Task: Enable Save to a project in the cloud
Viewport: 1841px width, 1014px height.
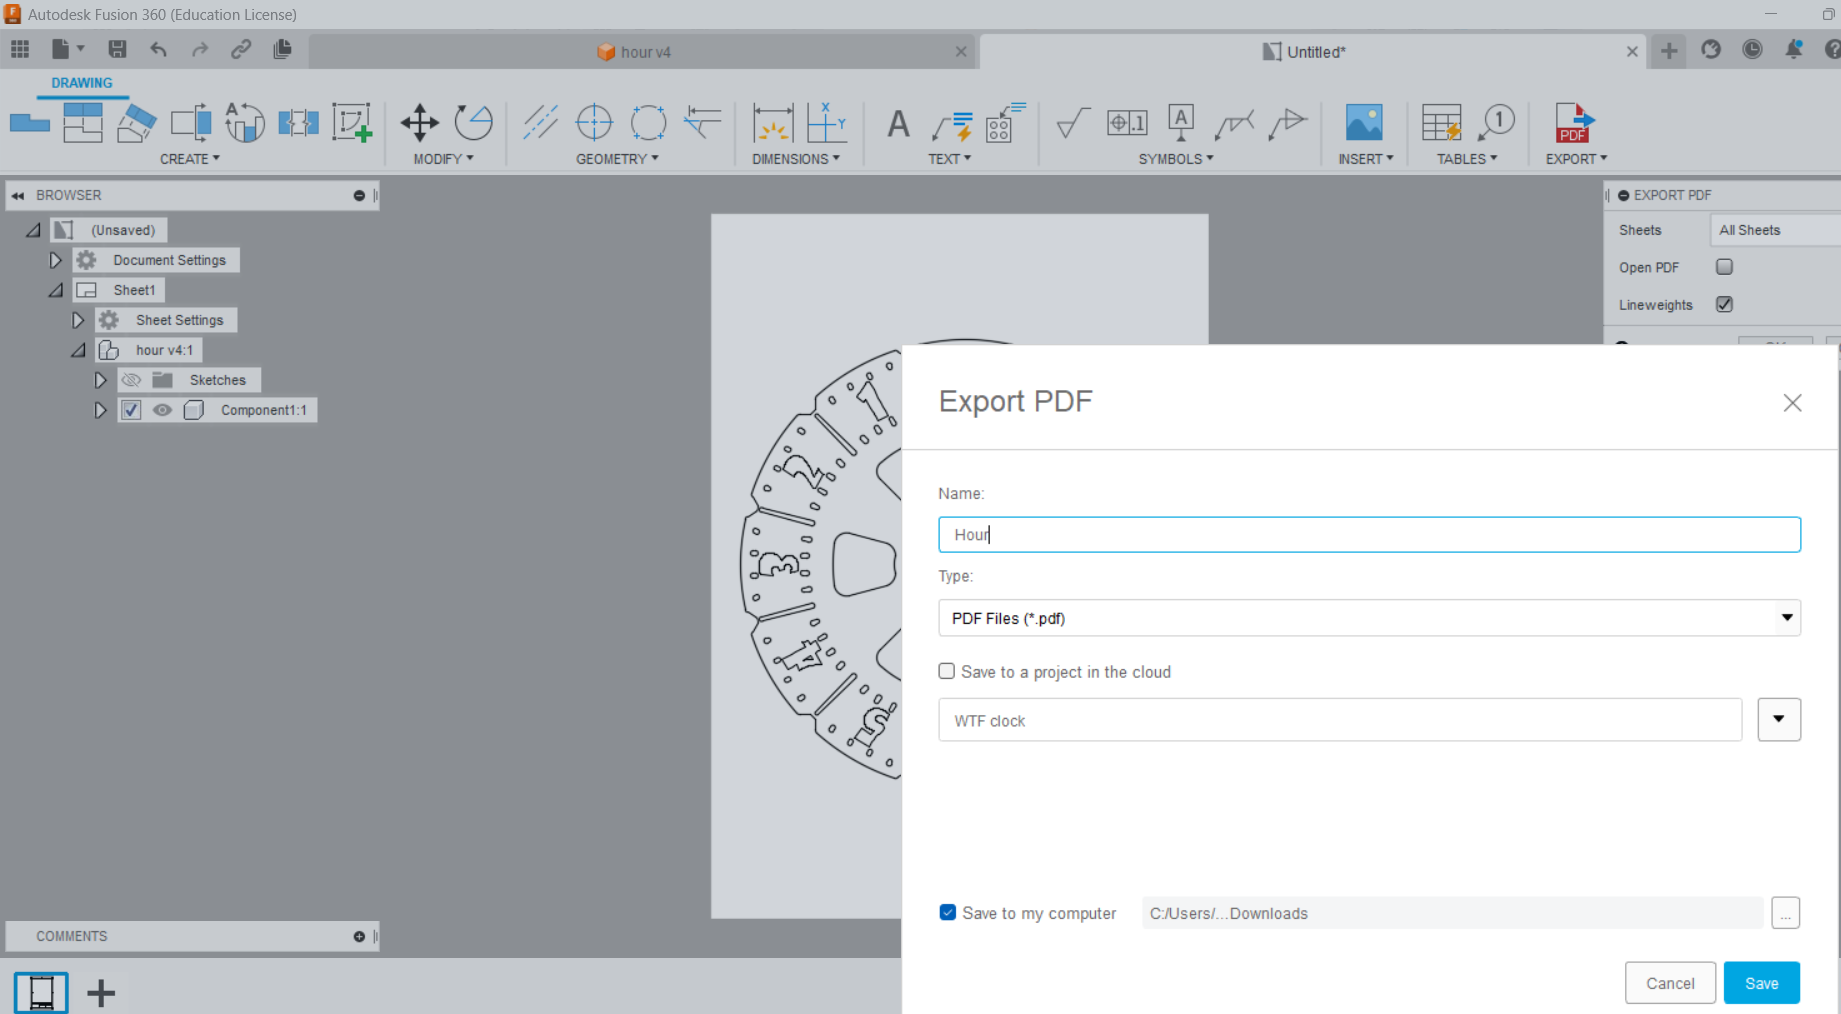Action: click(946, 671)
